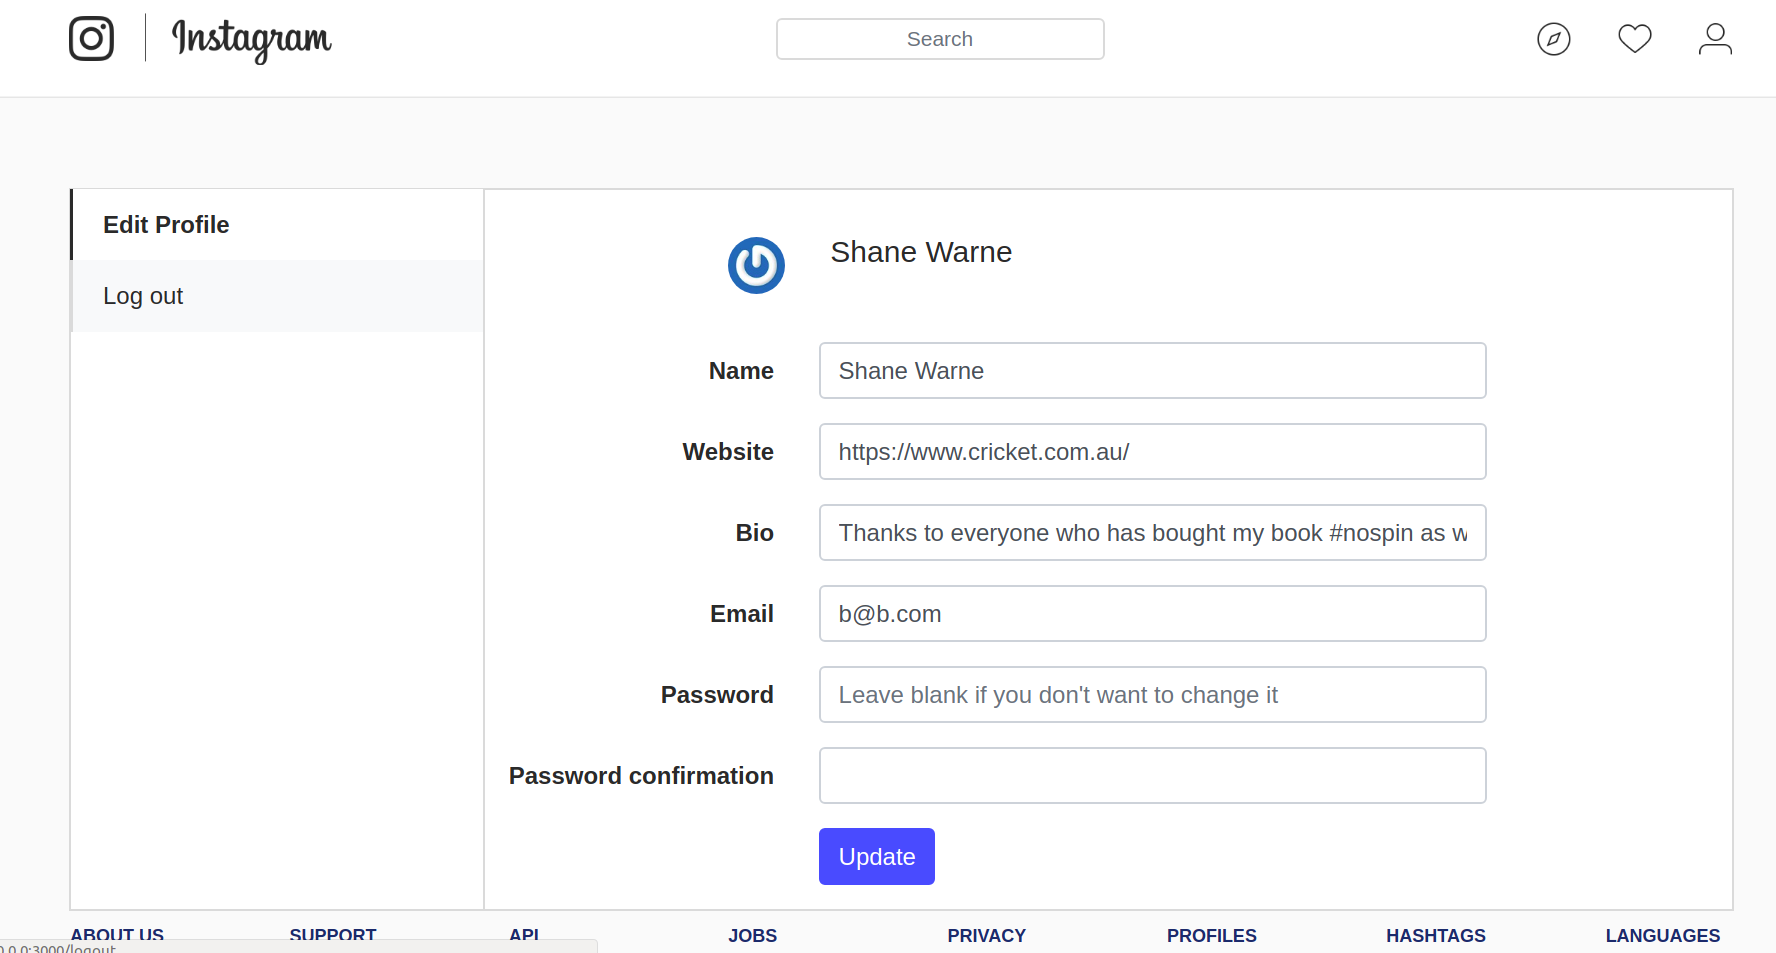Viewport: 1776px width, 953px height.
Task: Click into the Email field
Action: pos(1152,614)
